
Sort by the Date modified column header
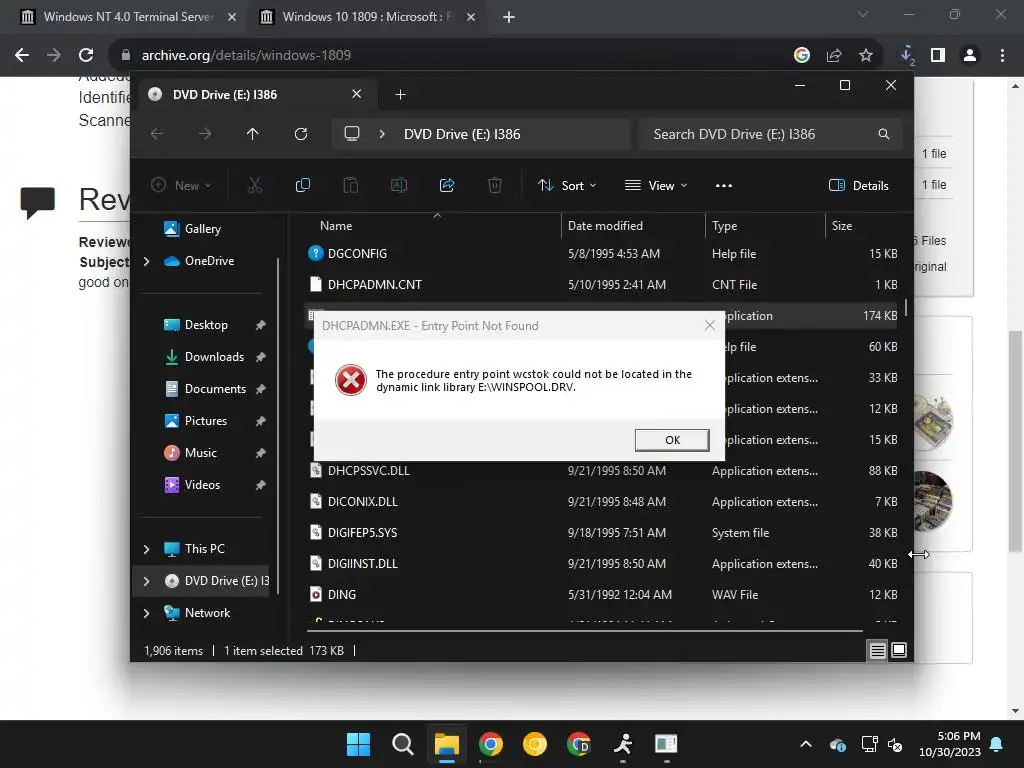coord(633,226)
